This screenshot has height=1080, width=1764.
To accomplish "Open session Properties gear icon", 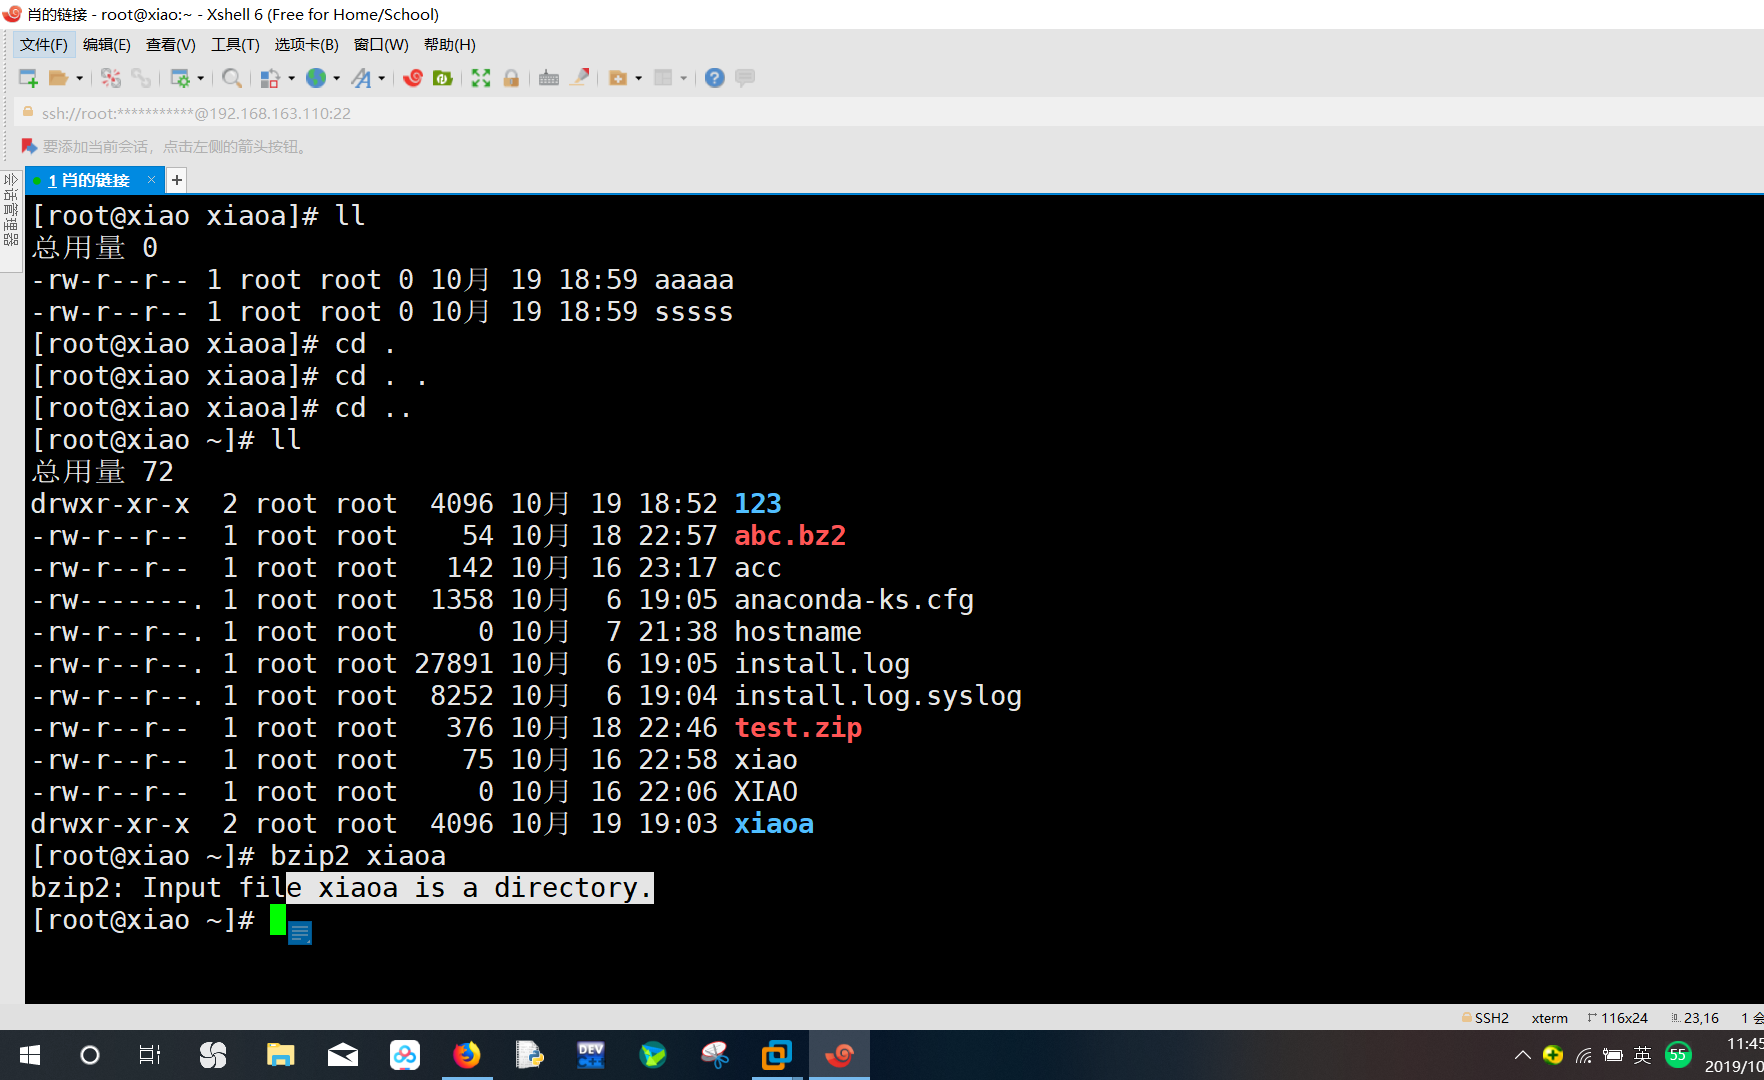I will pos(180,78).
